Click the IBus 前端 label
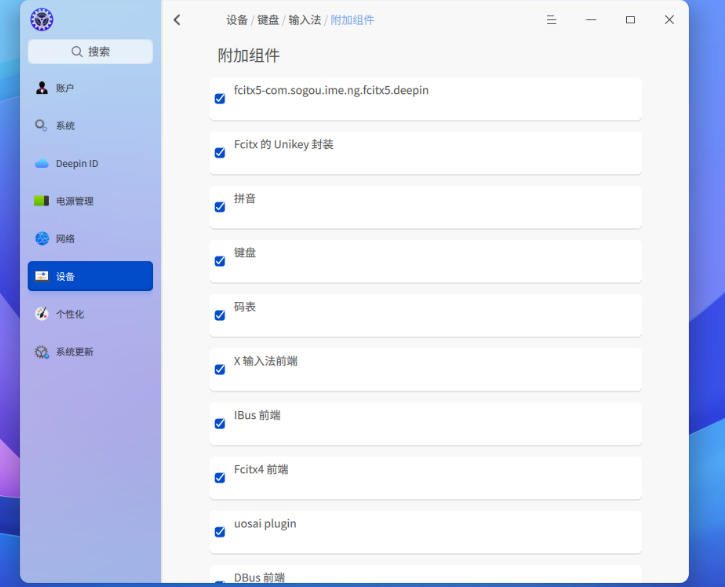The width and height of the screenshot is (725, 587). coord(257,415)
